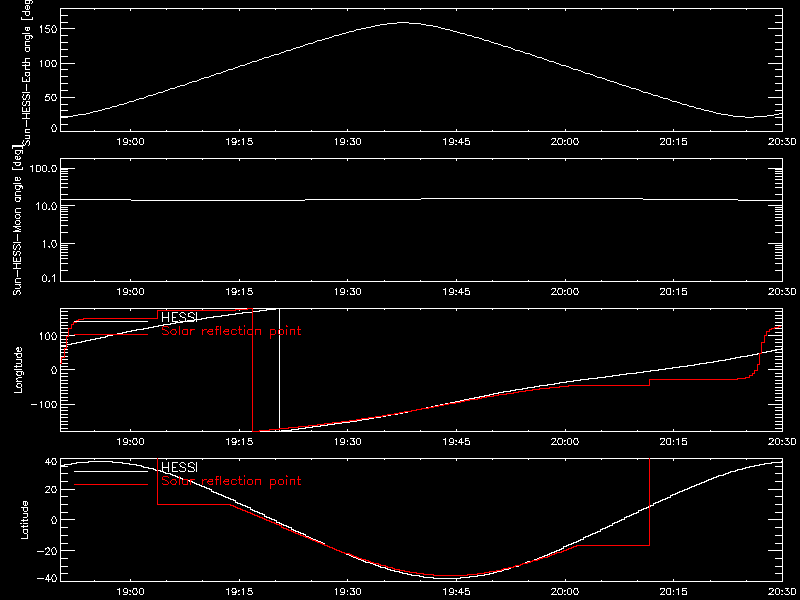
Task: Click 19:15 time label under Moon angle plot
Action: click(x=239, y=292)
